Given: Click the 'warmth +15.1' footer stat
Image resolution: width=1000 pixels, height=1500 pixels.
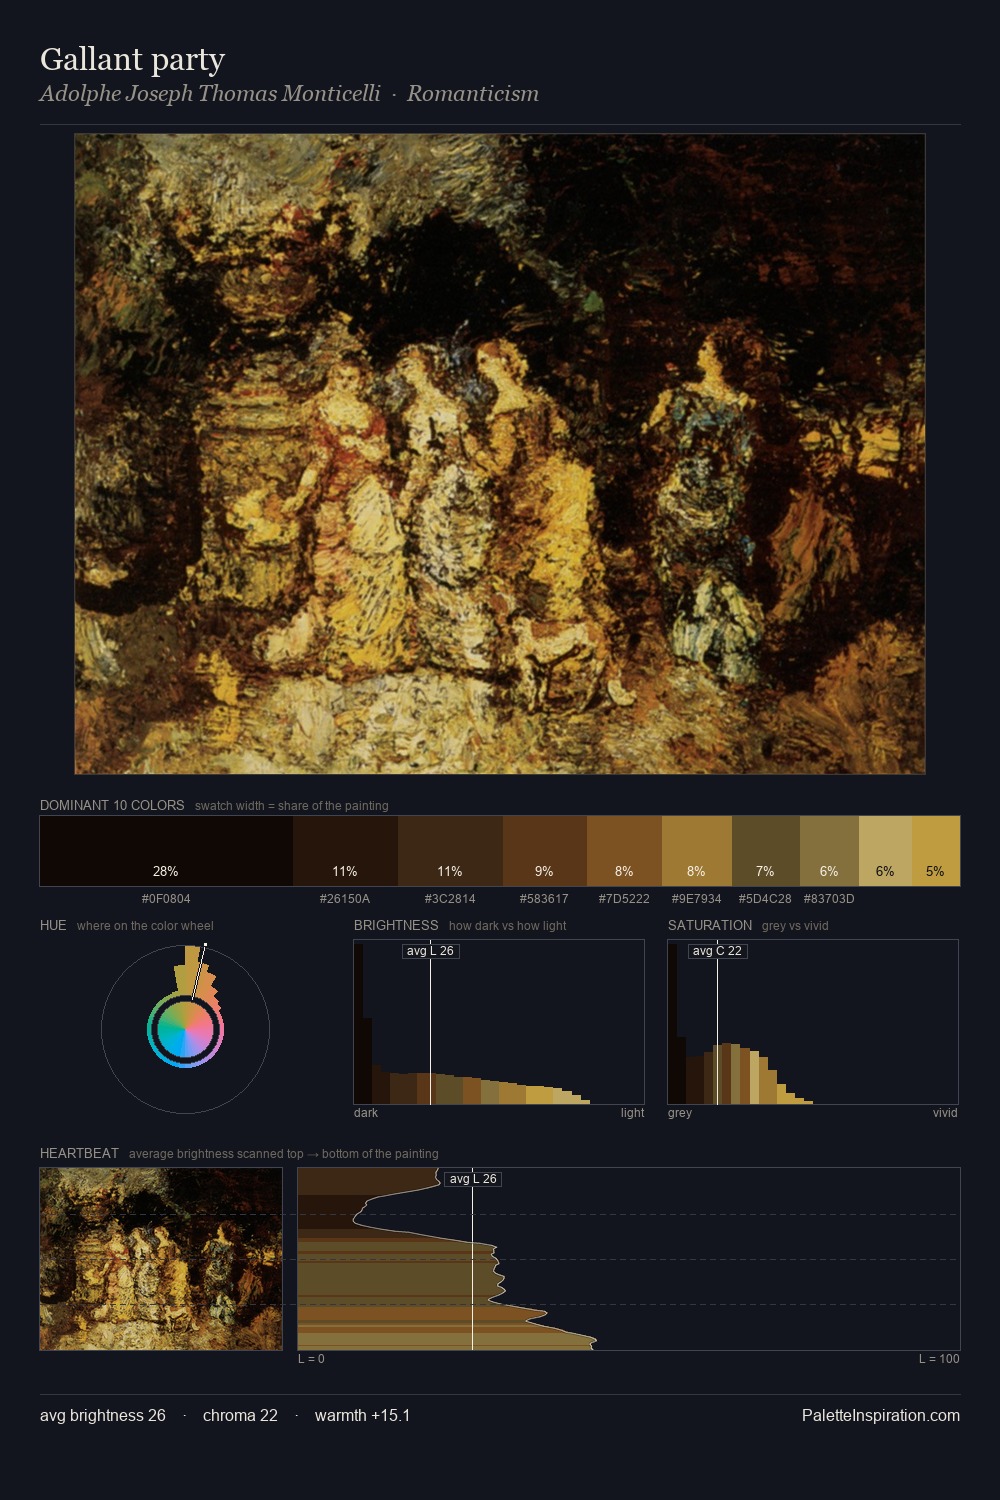Looking at the screenshot, I should point(362,1415).
